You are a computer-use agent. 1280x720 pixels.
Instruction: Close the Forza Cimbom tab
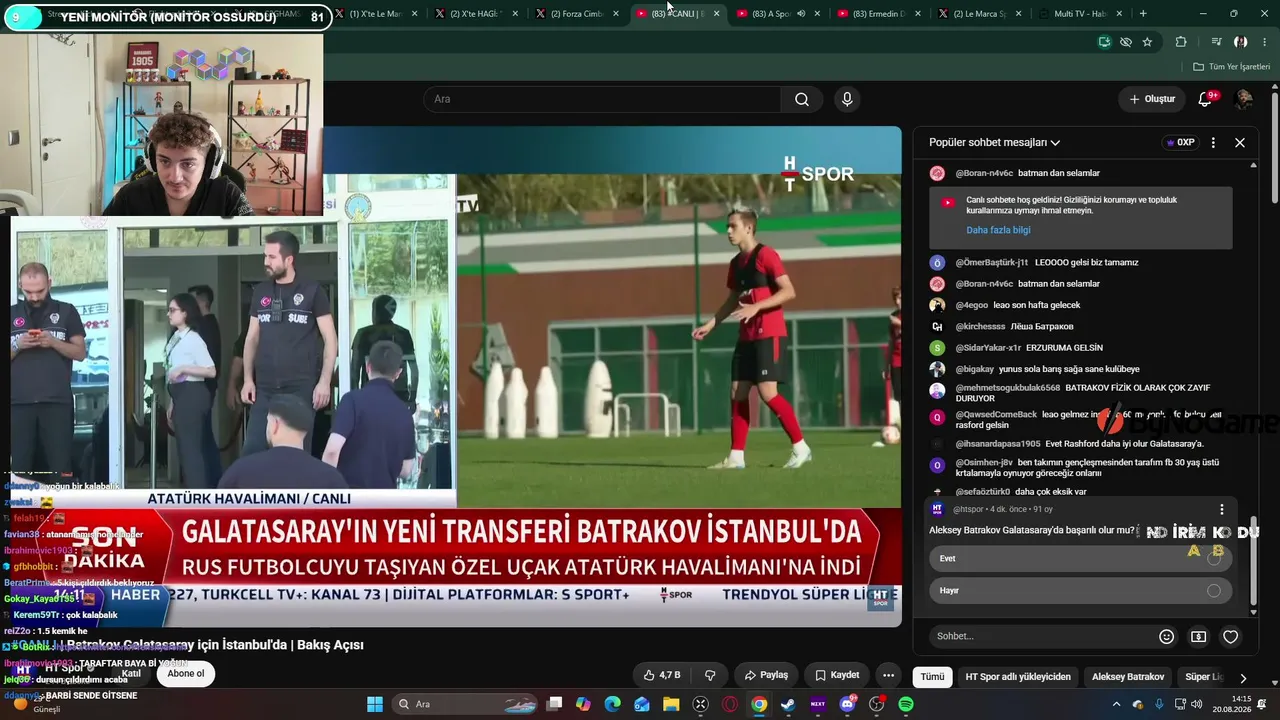tap(616, 14)
